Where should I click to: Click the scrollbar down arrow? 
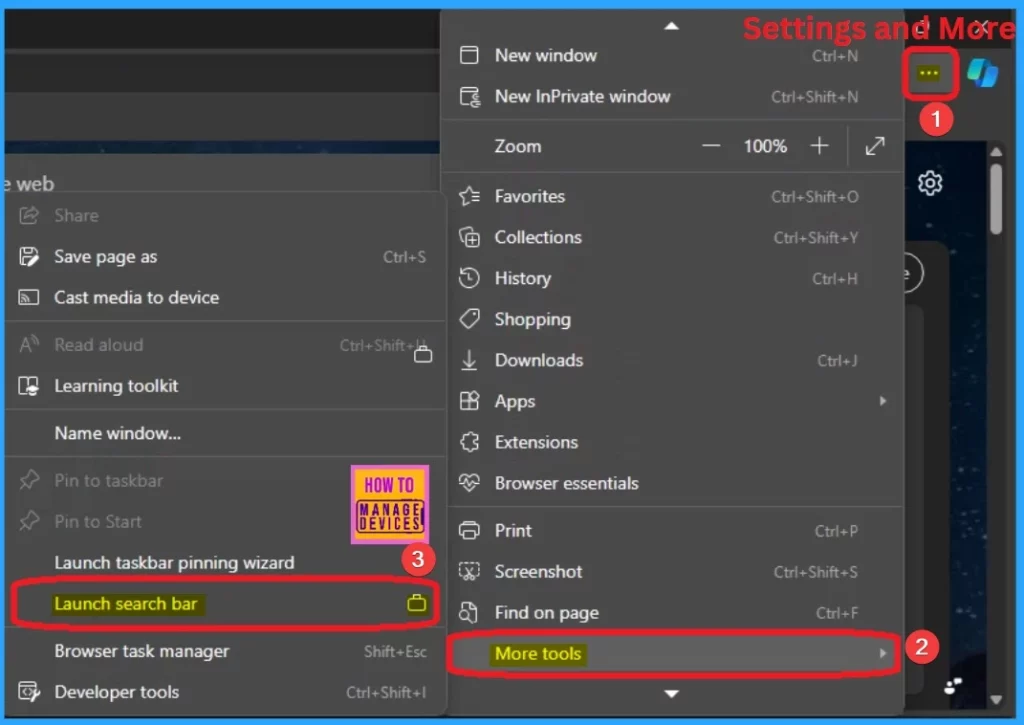coord(995,700)
